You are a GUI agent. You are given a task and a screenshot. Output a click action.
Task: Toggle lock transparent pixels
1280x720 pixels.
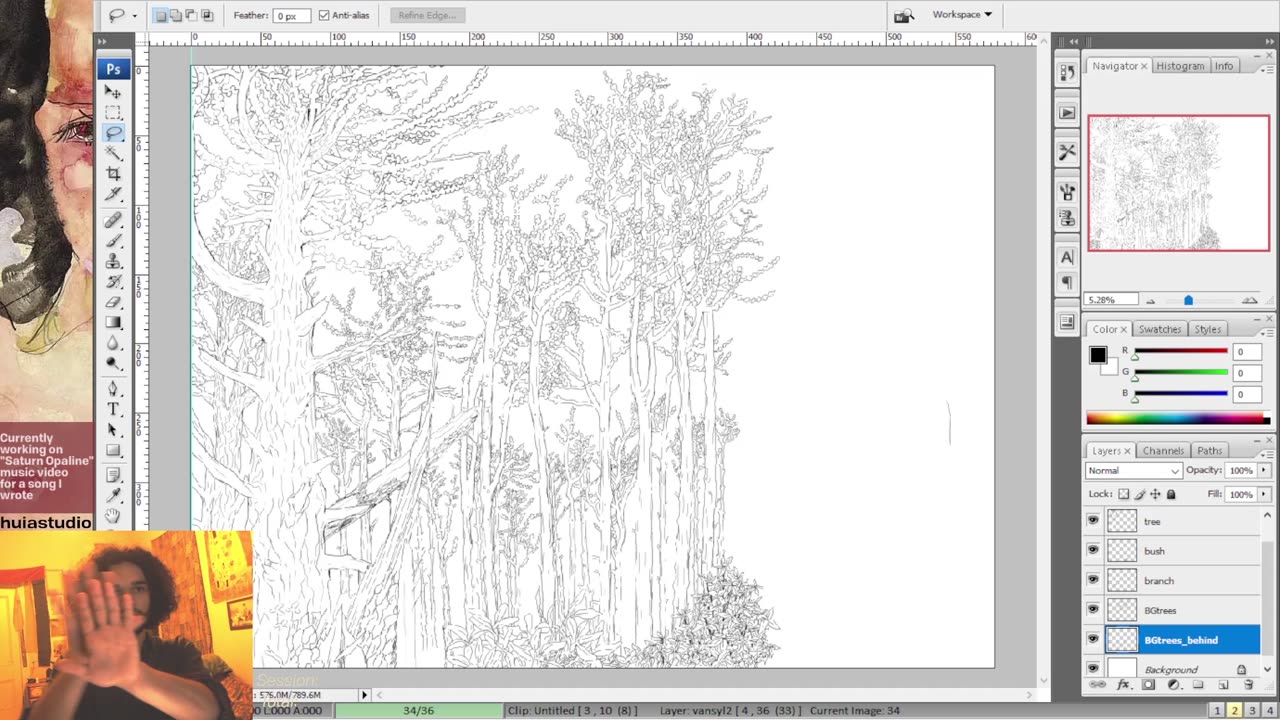point(1124,494)
